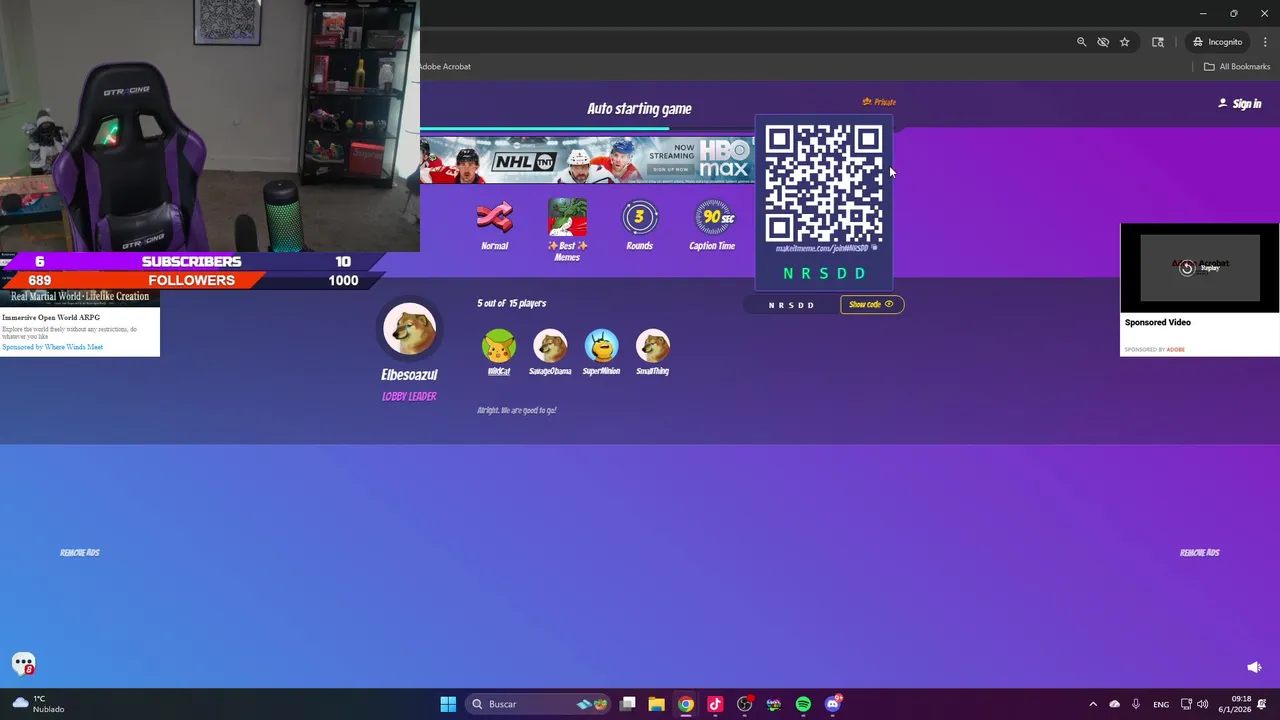Open the Windows Start menu
This screenshot has width=1280, height=720.
tap(448, 704)
